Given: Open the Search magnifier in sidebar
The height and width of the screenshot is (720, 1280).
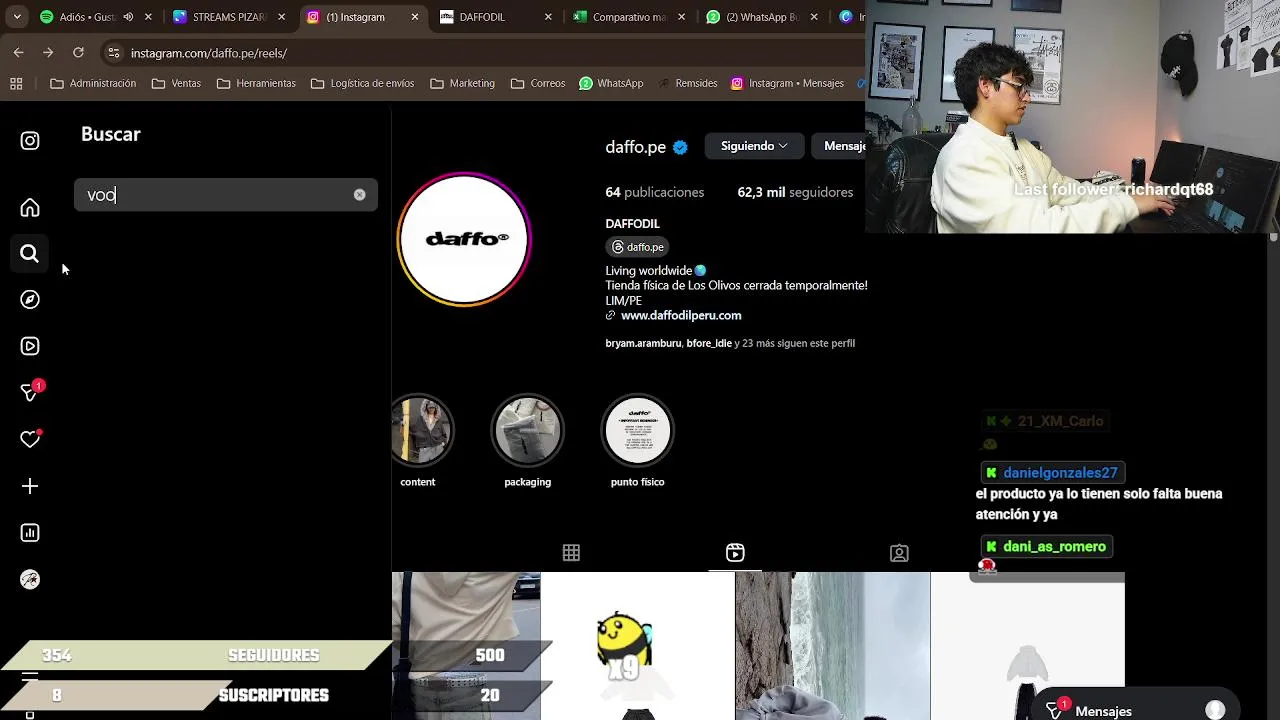Looking at the screenshot, I should click(30, 254).
